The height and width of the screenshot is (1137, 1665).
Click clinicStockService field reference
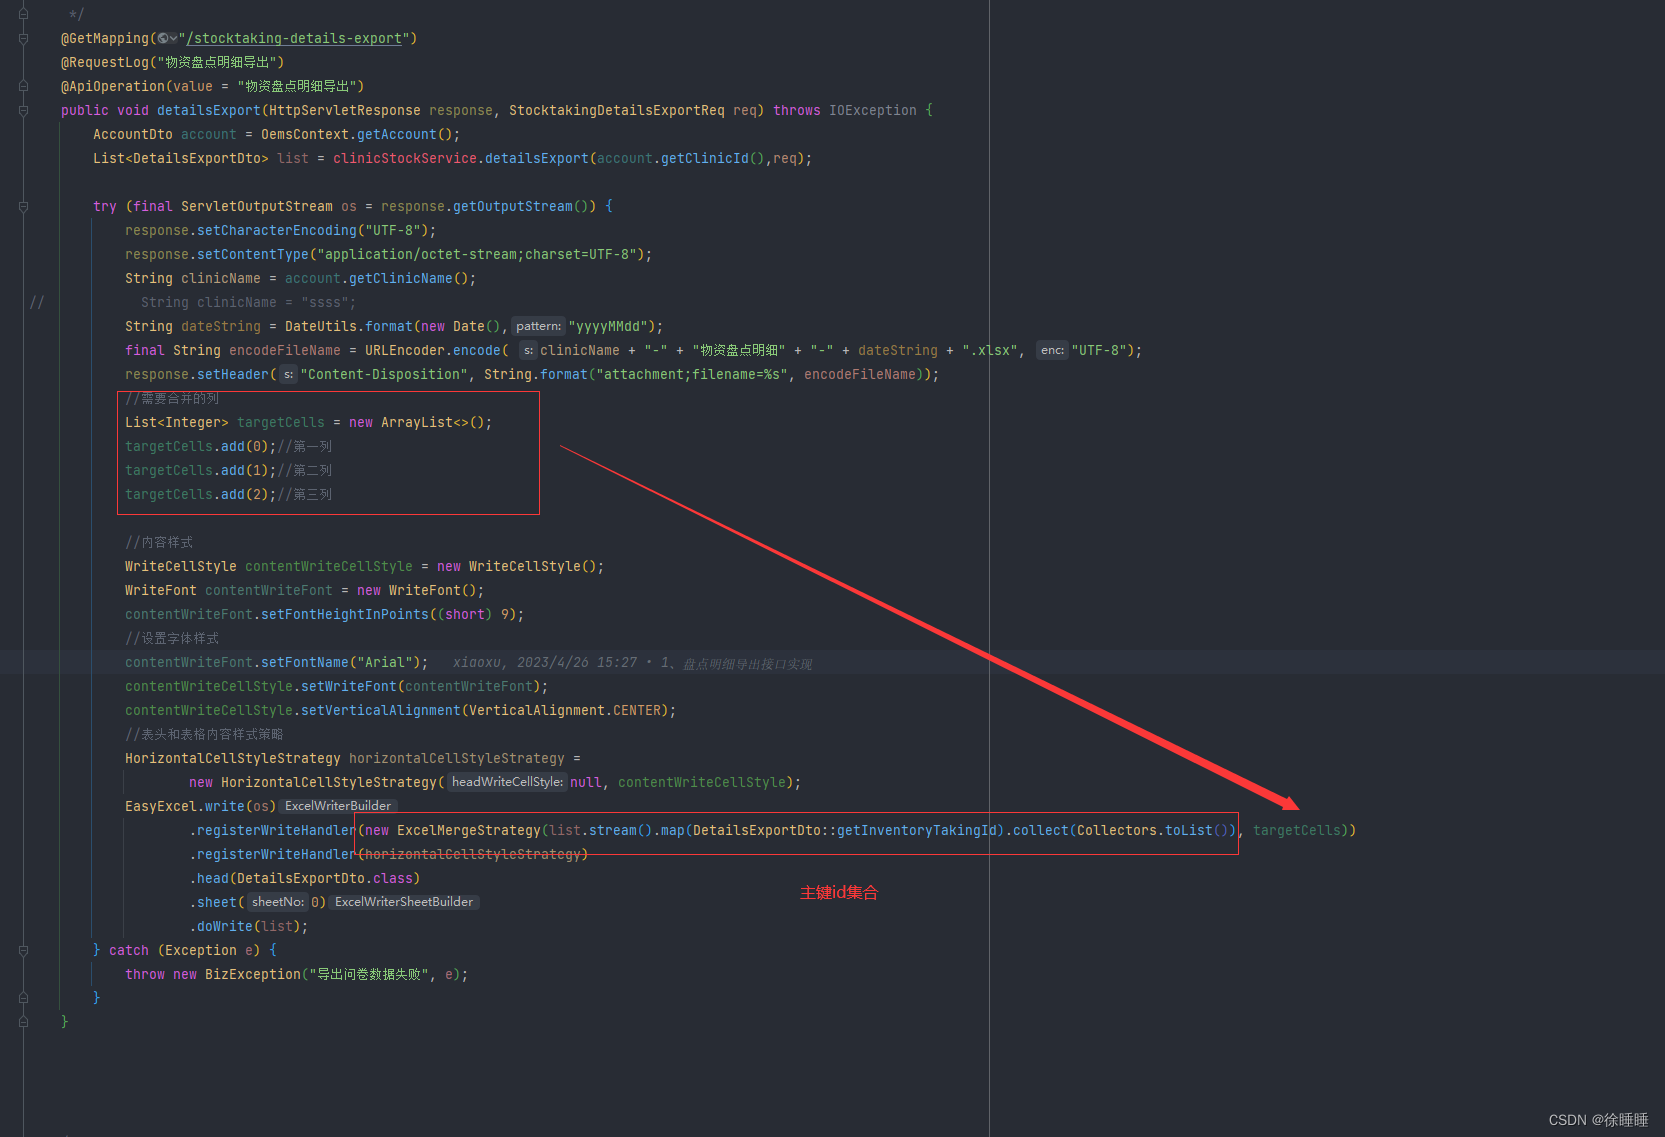pos(405,159)
